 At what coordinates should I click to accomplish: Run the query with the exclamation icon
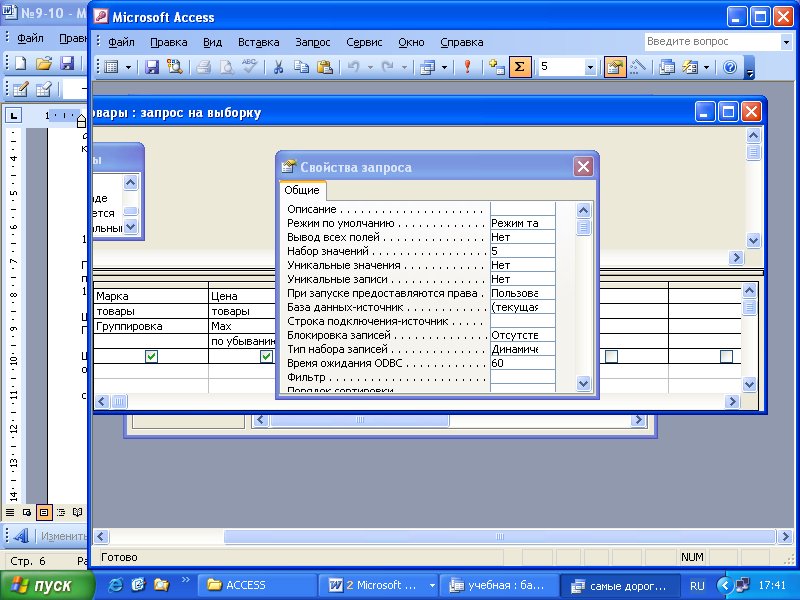(467, 67)
